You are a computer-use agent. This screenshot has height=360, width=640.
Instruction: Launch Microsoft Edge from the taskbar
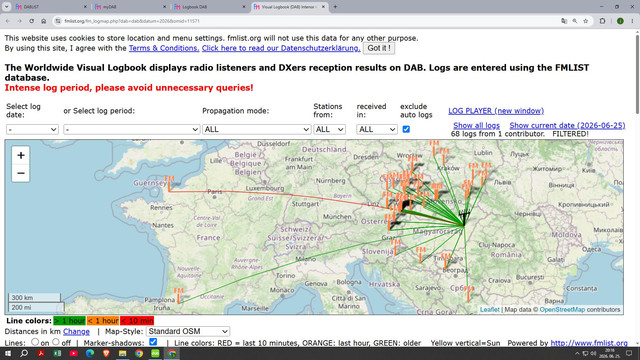tap(90, 353)
